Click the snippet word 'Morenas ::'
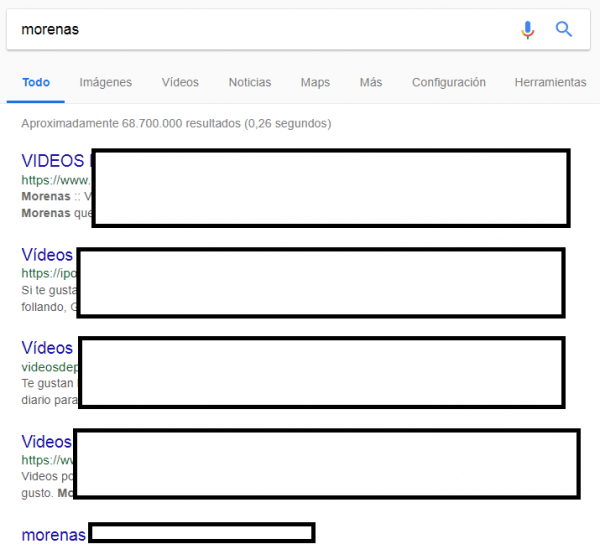Screen dimensions: 600x544 pyautogui.click(x=51, y=197)
